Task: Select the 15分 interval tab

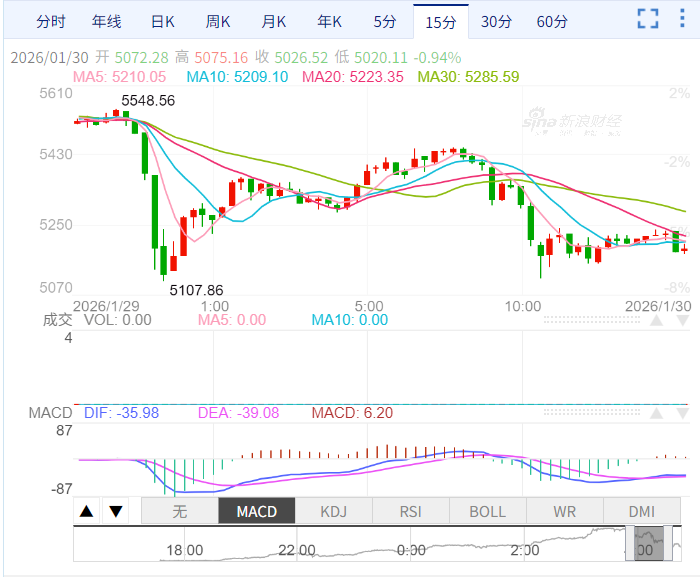Action: point(441,21)
